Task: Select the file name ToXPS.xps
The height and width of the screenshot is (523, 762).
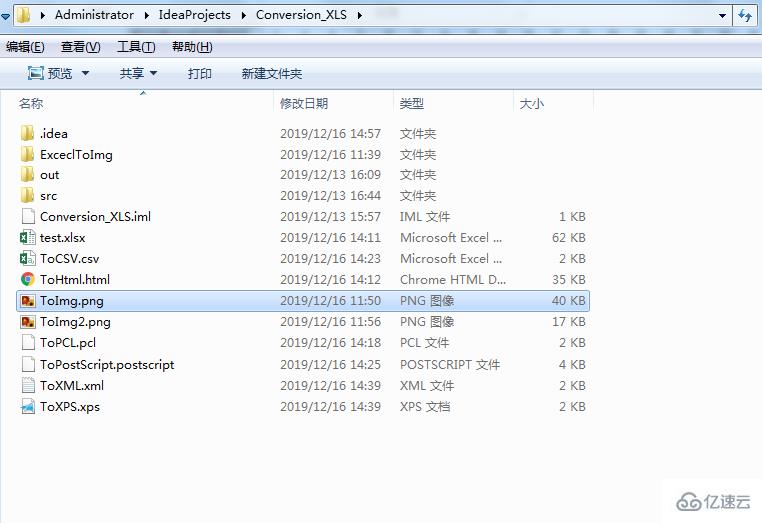Action: coord(70,407)
